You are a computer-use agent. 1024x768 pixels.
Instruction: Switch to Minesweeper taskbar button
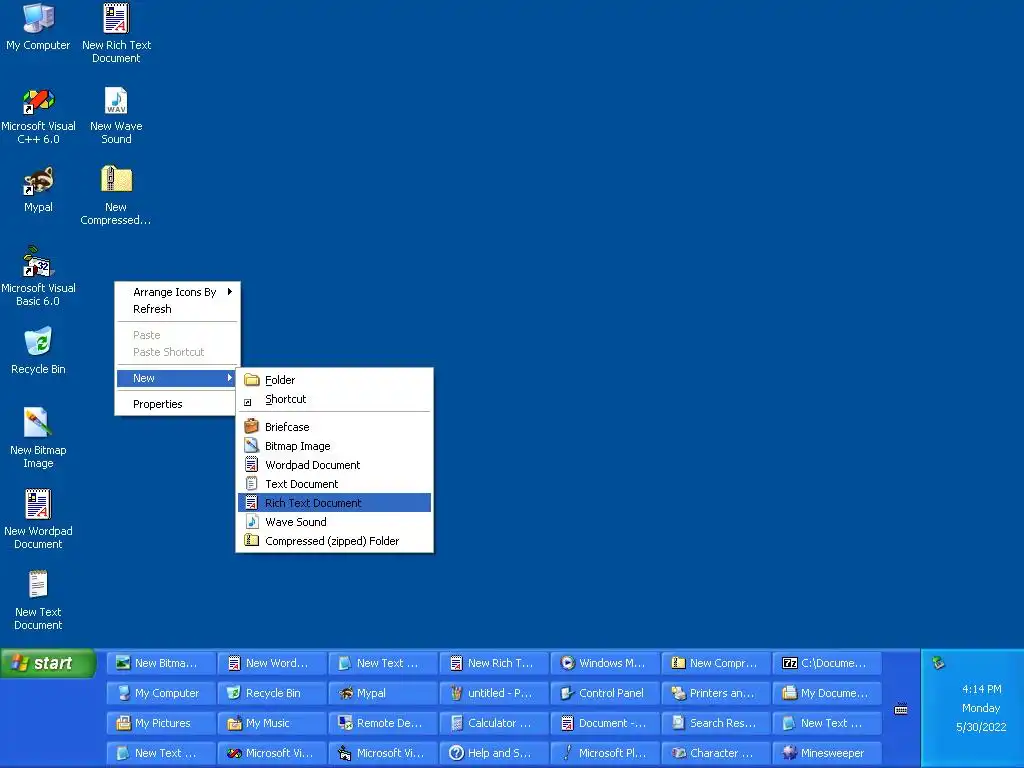827,753
